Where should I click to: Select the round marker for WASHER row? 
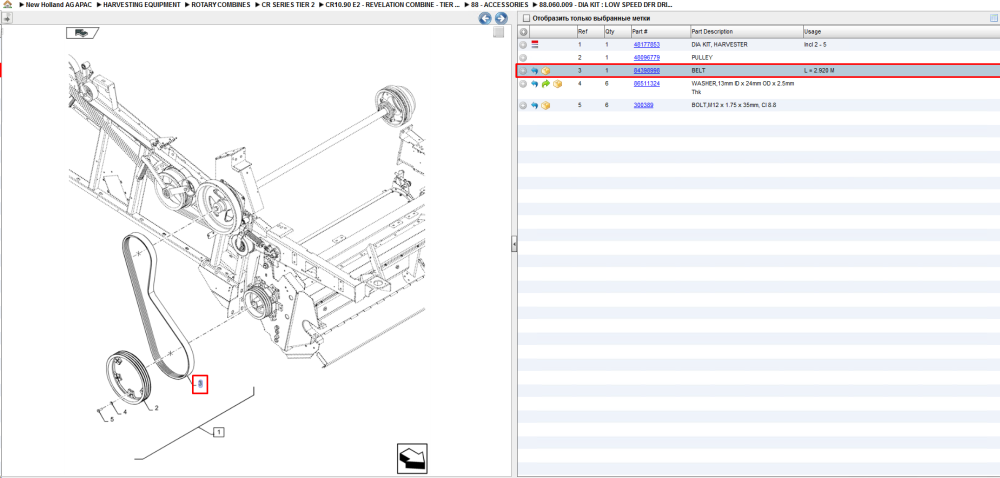tap(523, 83)
